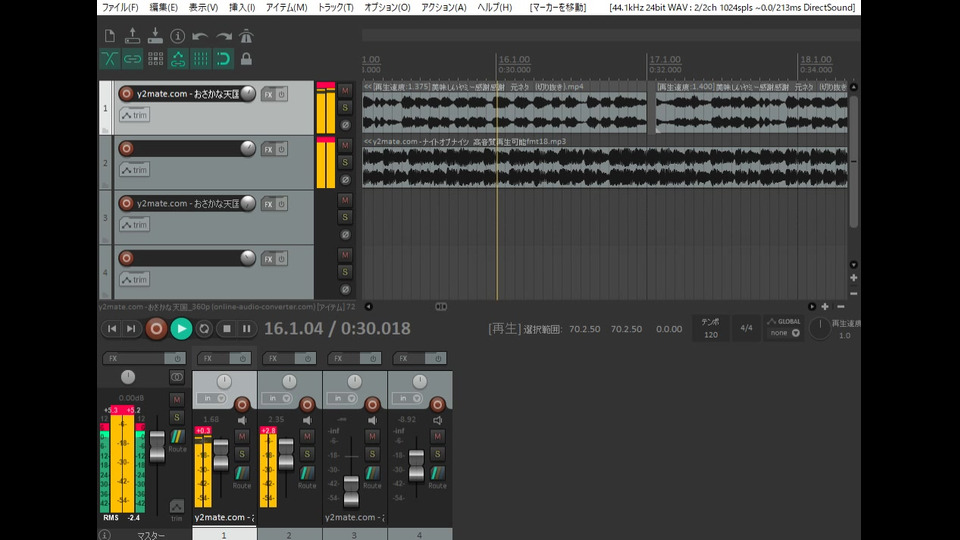Toggle the lock icon in the toolbar

point(246,59)
